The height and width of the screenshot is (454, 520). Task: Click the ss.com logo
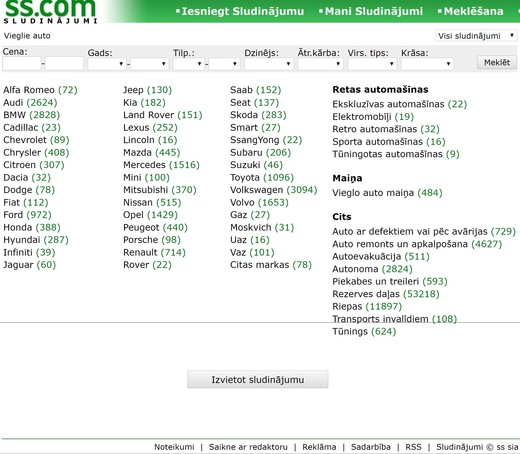point(50,11)
